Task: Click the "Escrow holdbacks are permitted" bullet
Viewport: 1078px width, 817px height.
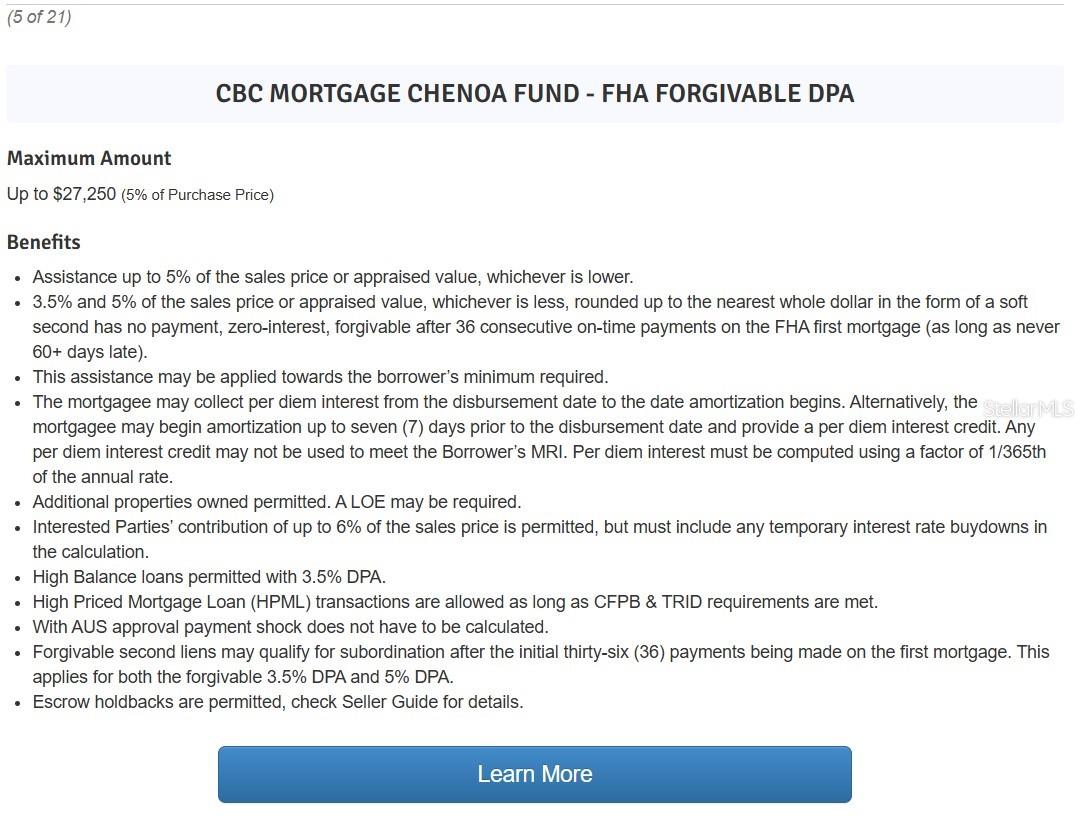Action: tap(277, 702)
